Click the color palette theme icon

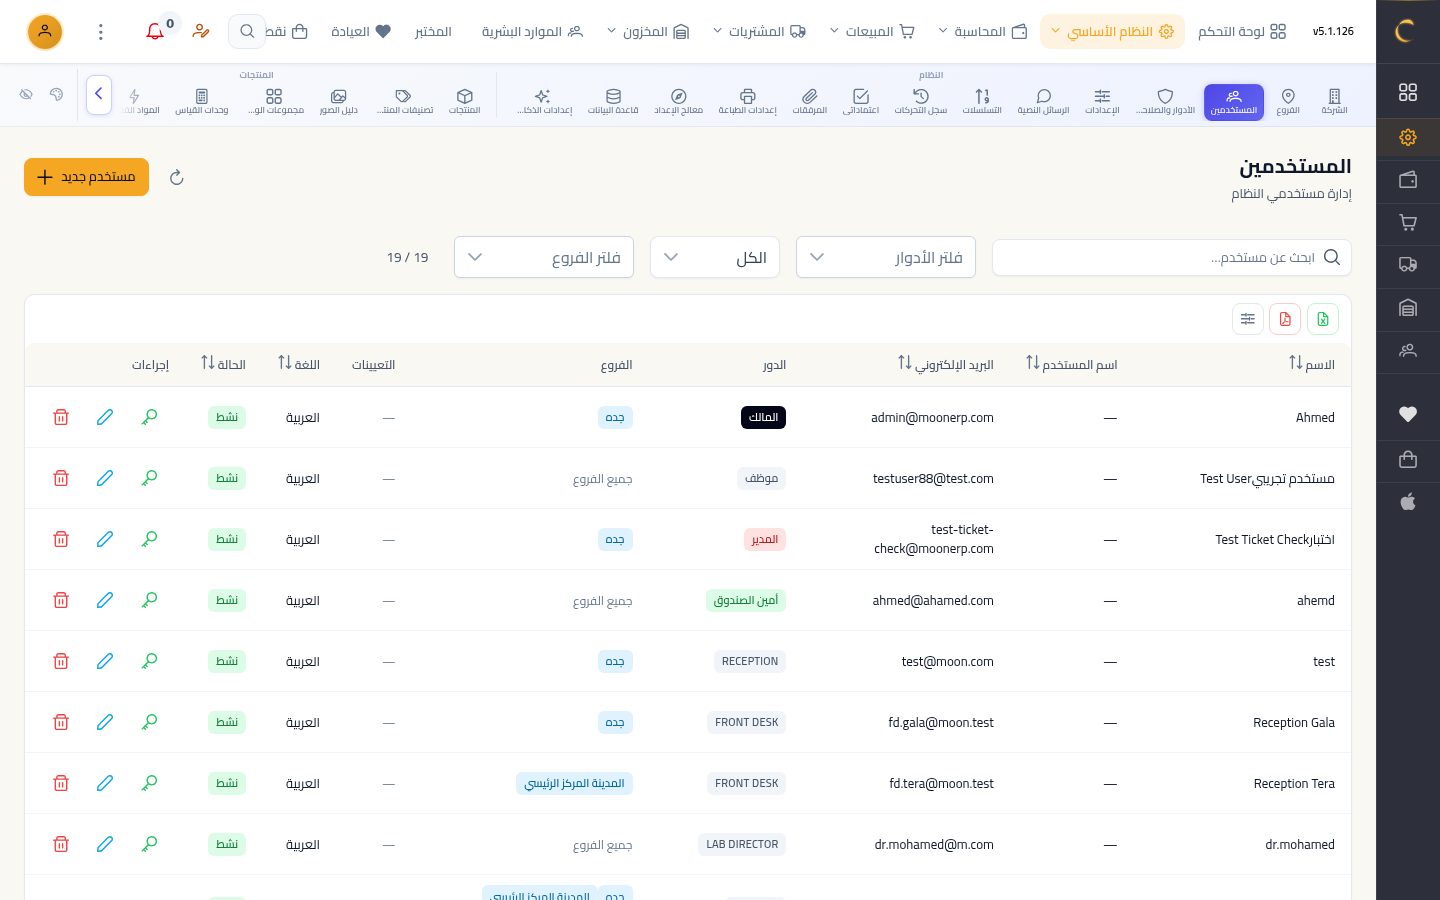pos(56,95)
